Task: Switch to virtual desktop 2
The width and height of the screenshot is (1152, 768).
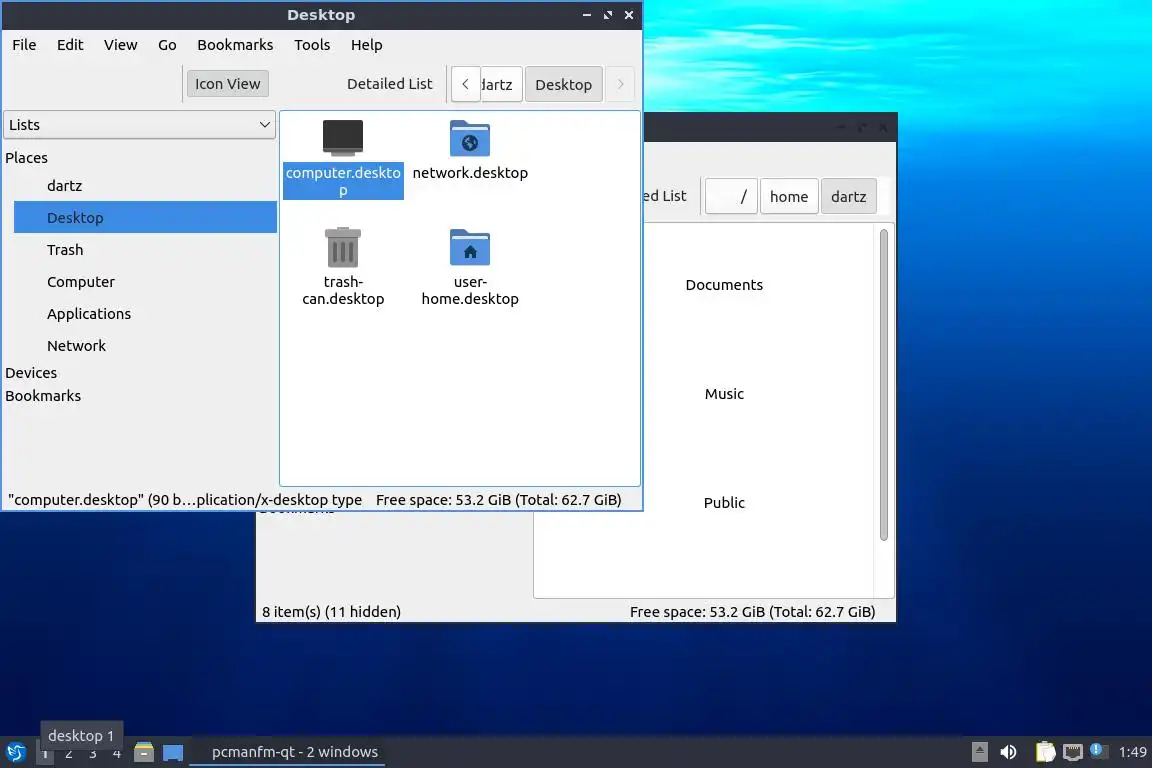Action: tap(69, 753)
